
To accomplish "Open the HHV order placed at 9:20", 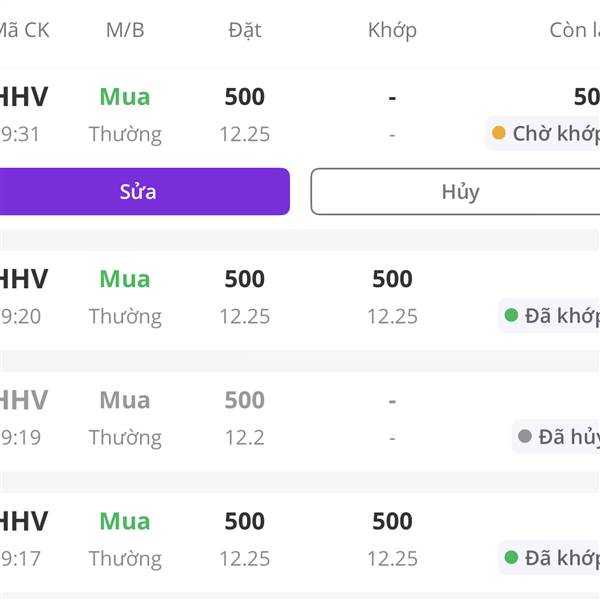I will point(22,279).
